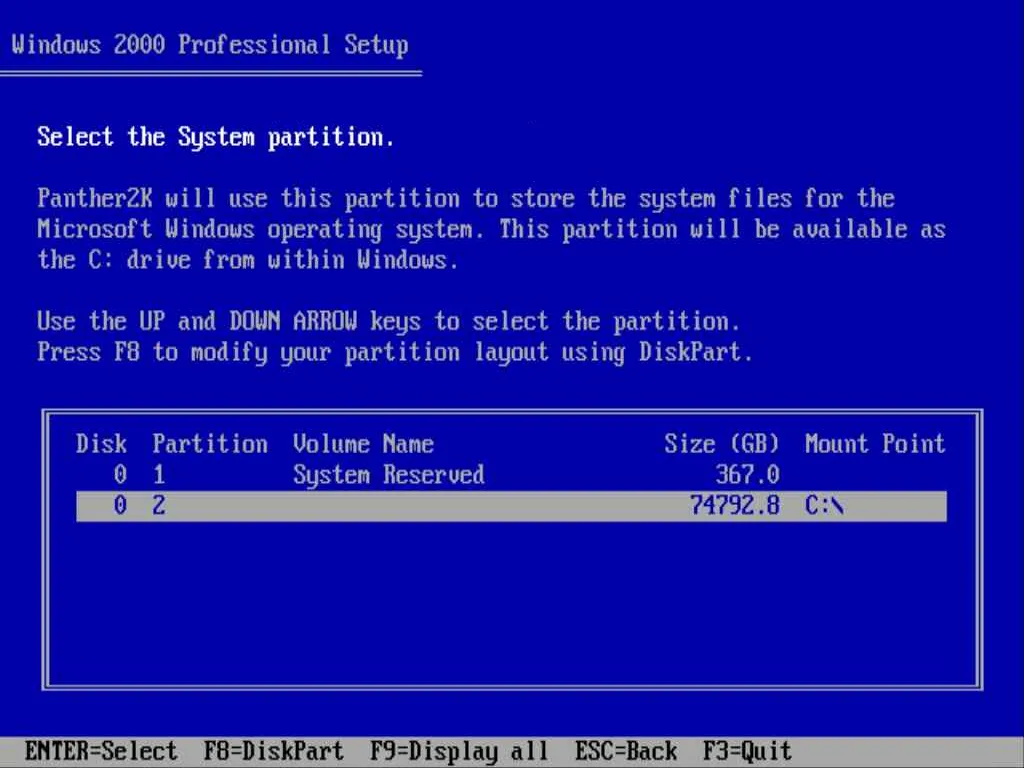
Task: Select the highlighted disk 0 partition 2 row
Action: coord(511,506)
